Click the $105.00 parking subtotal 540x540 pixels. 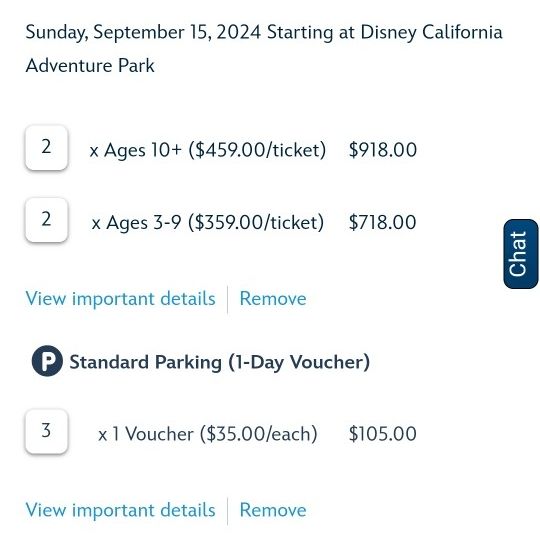[383, 434]
